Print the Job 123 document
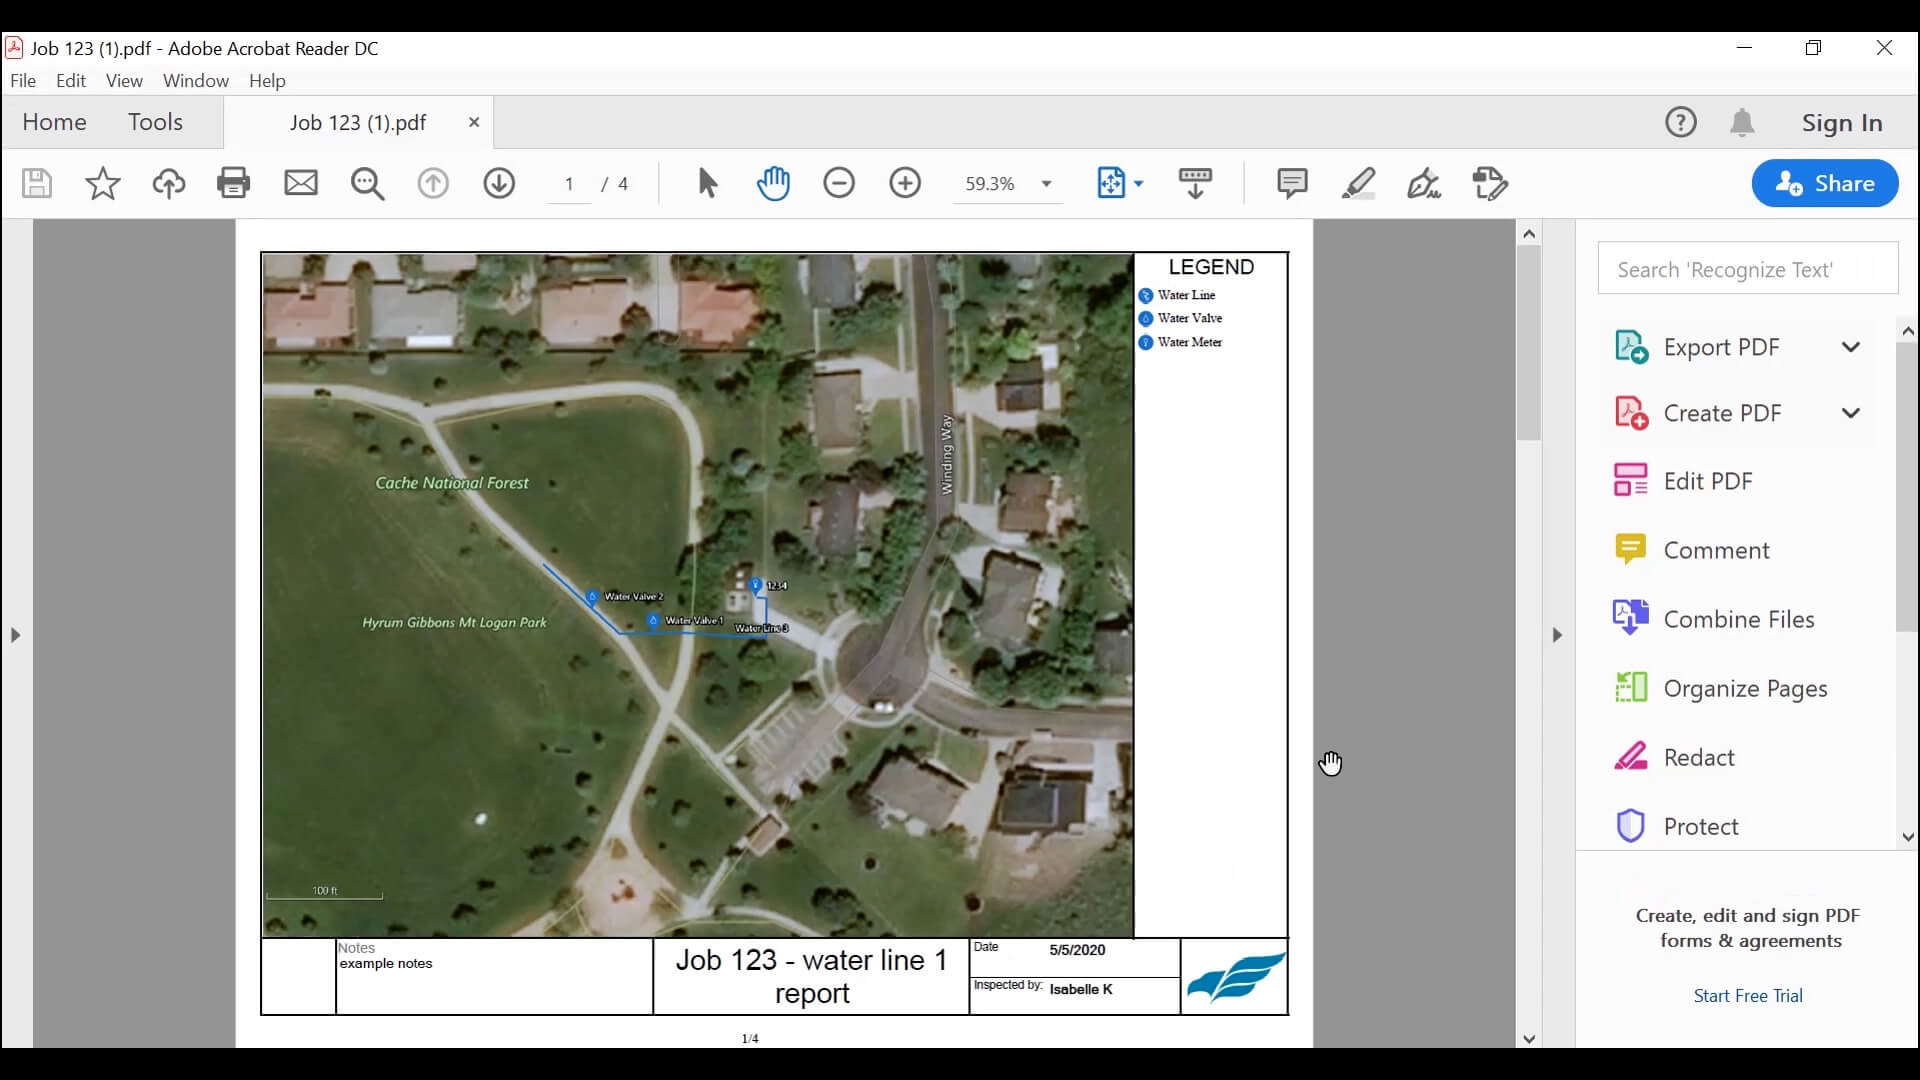 tap(234, 184)
